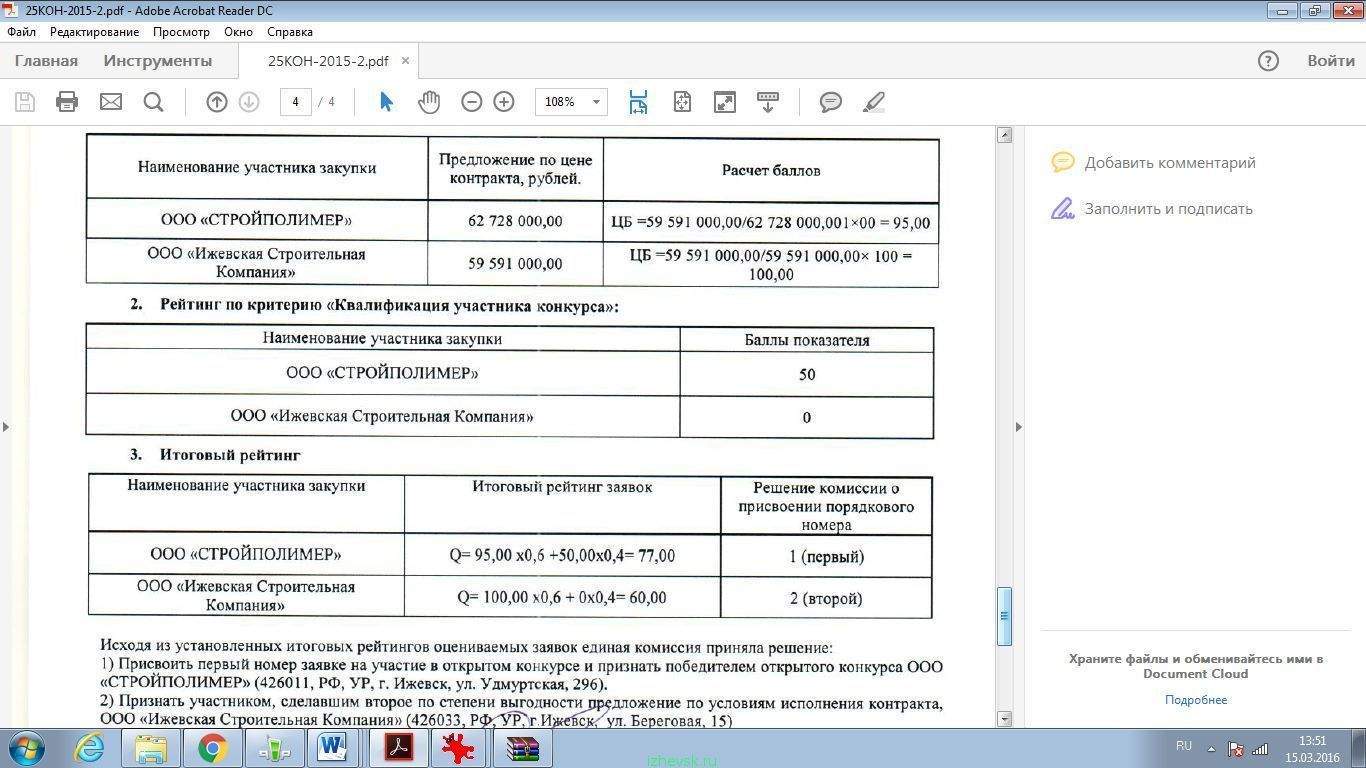Viewport: 1366px width, 768px height.
Task: Open the Редактирование menu
Action: 94,32
